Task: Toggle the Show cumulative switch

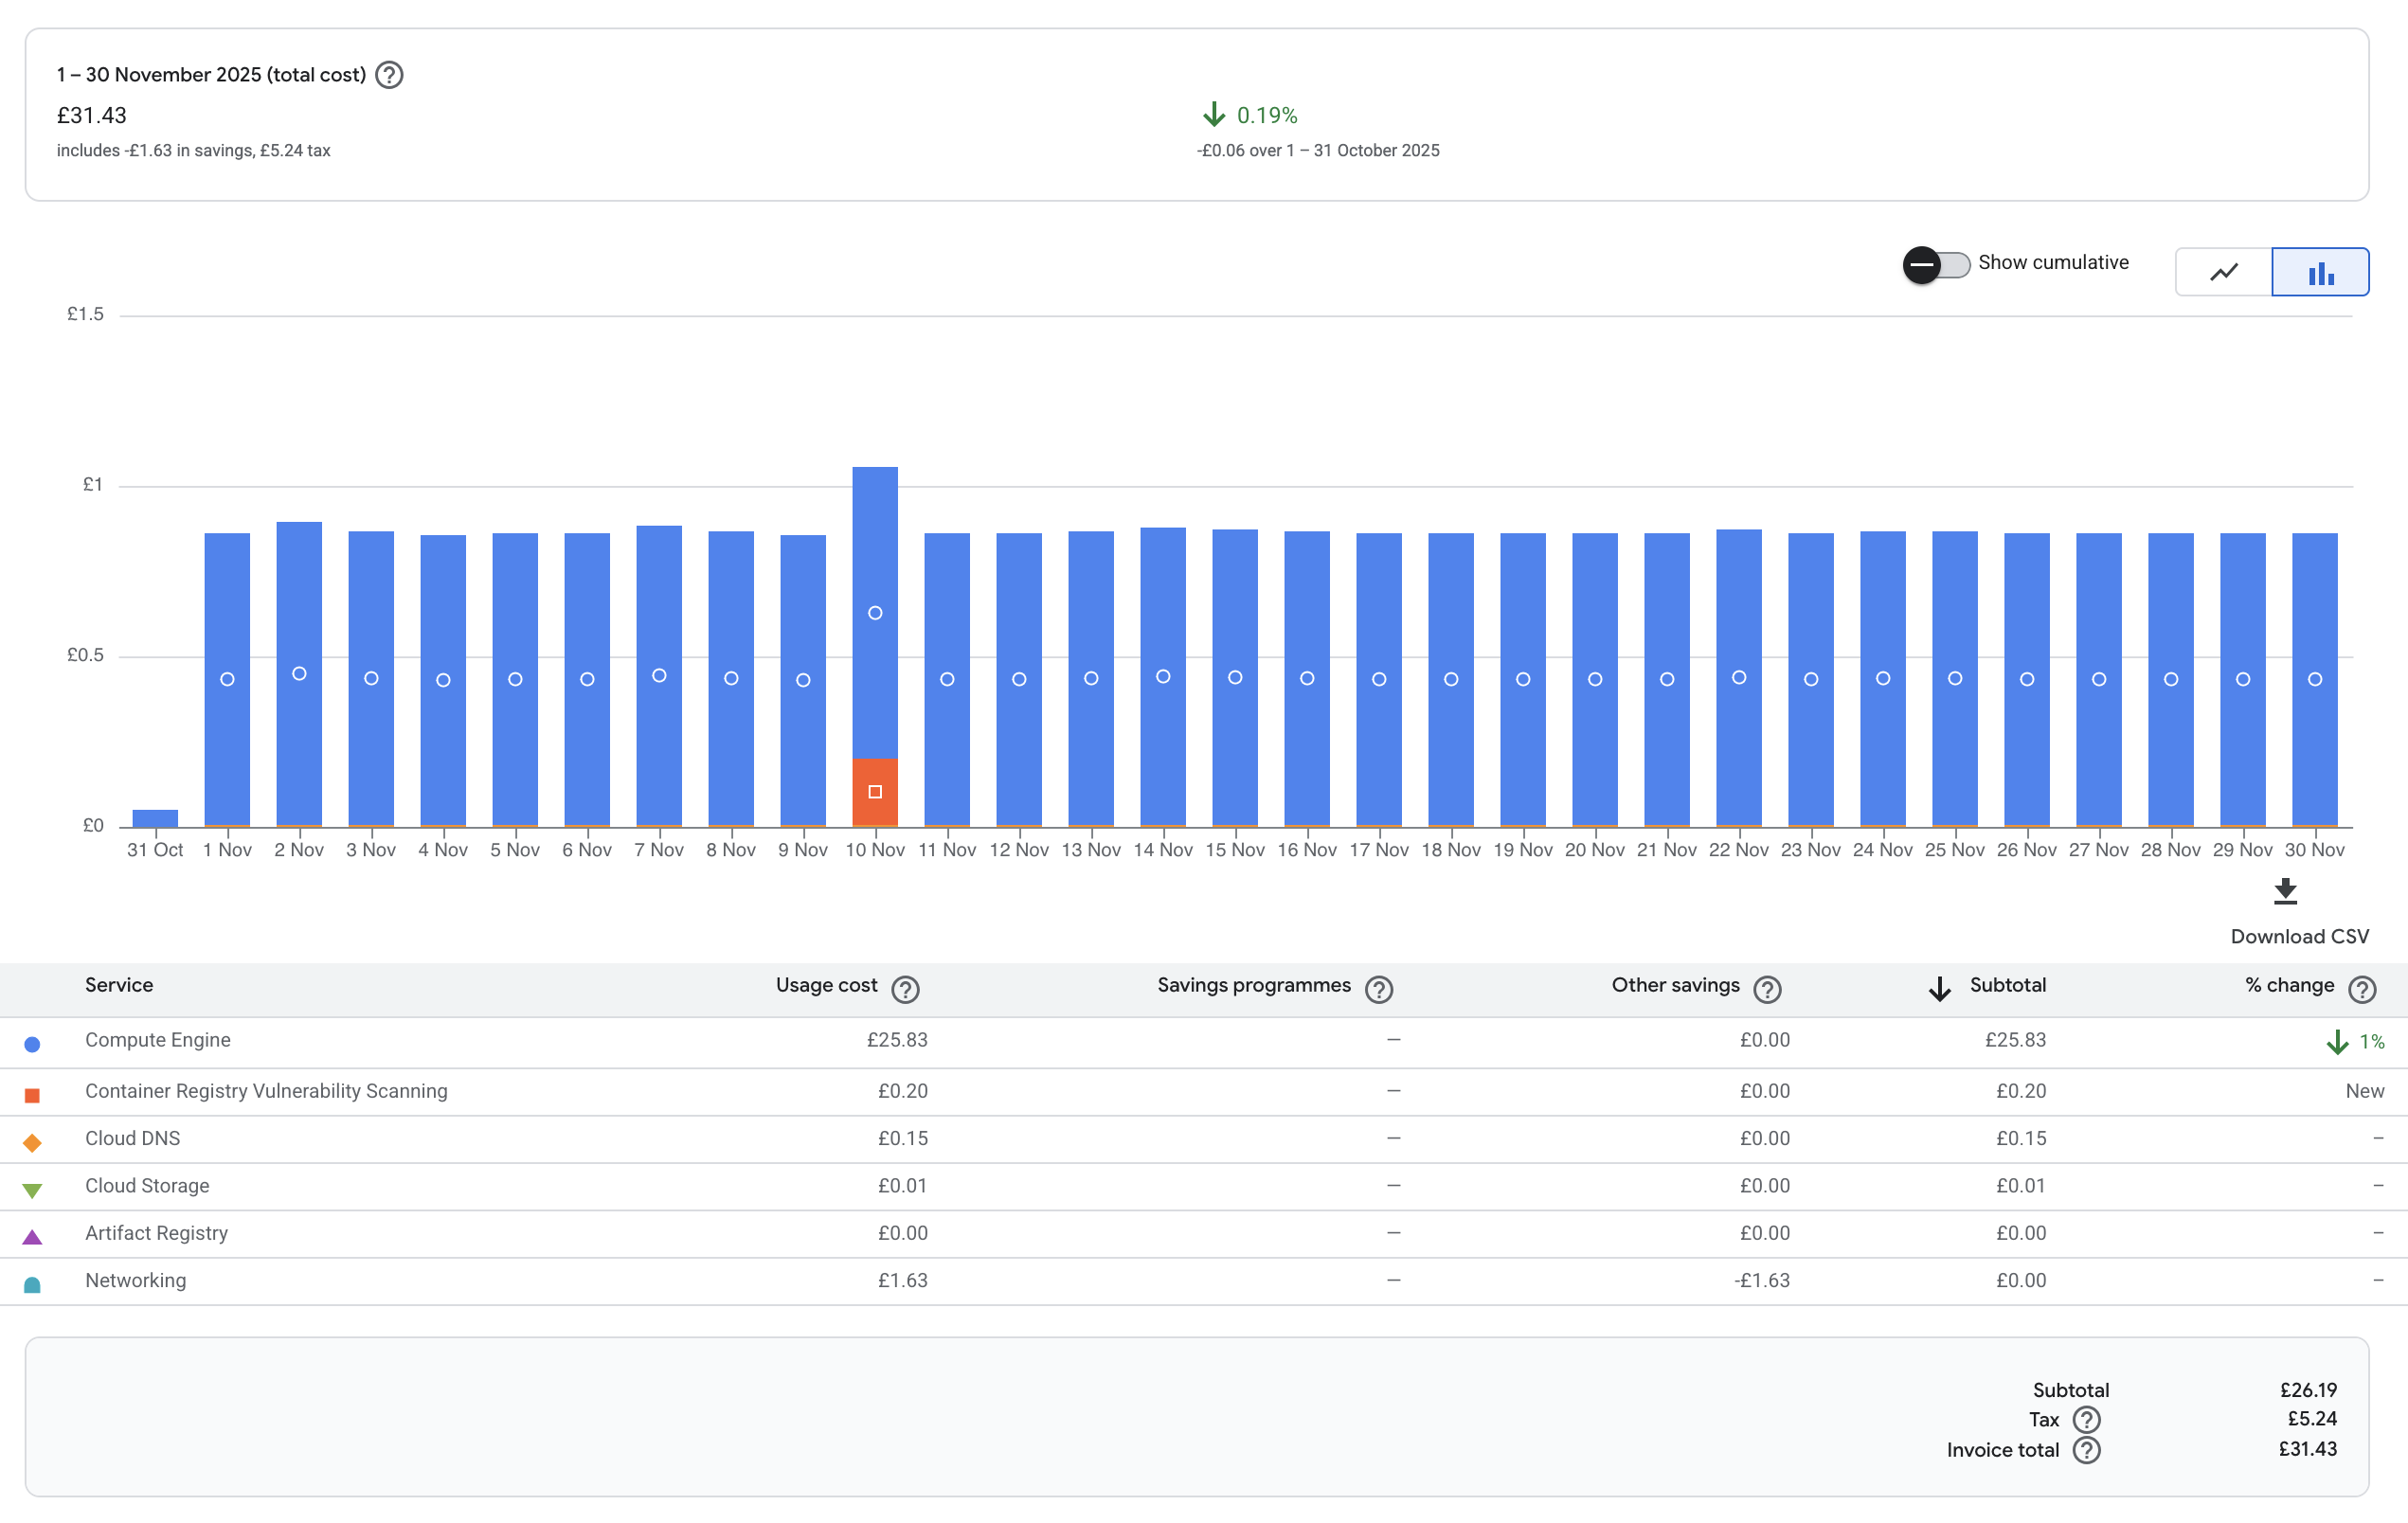Action: point(1936,264)
